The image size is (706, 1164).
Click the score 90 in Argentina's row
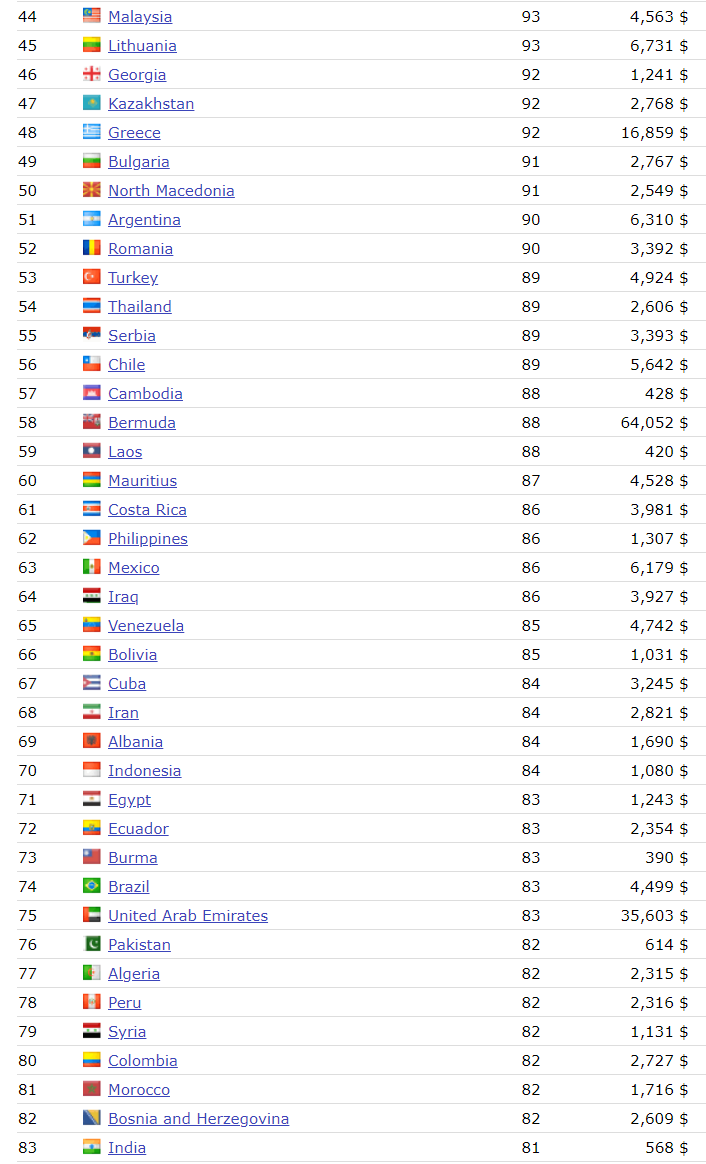pyautogui.click(x=530, y=220)
